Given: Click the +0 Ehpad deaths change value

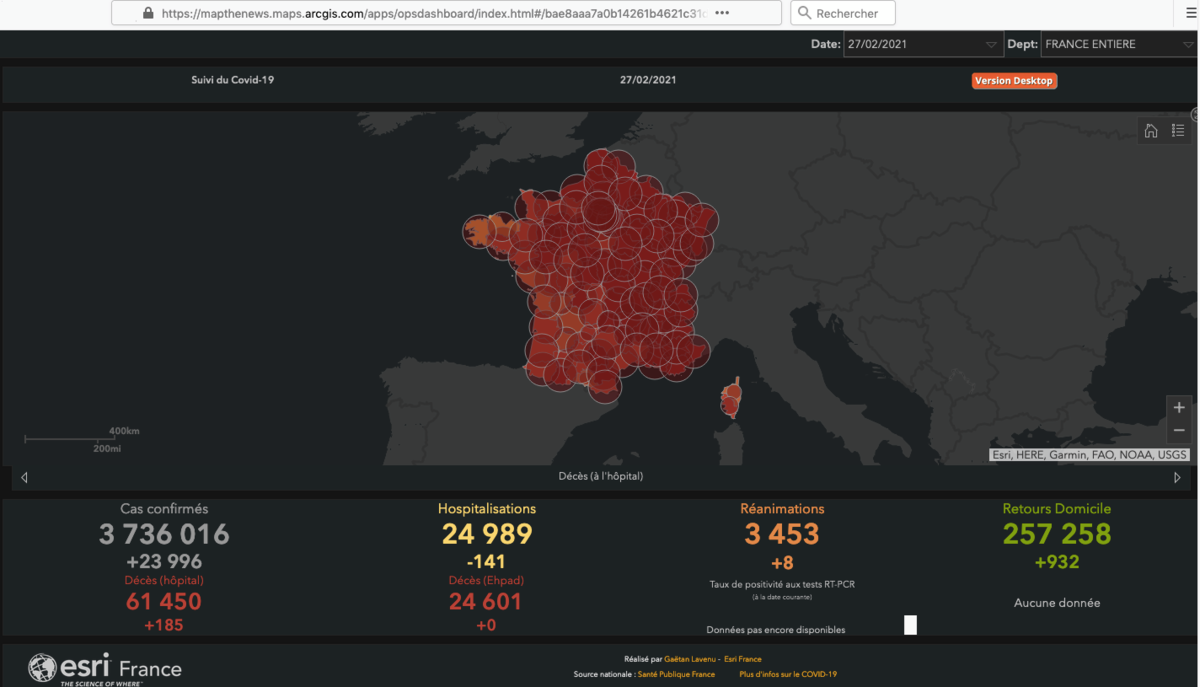Looking at the screenshot, I should click(x=486, y=626).
